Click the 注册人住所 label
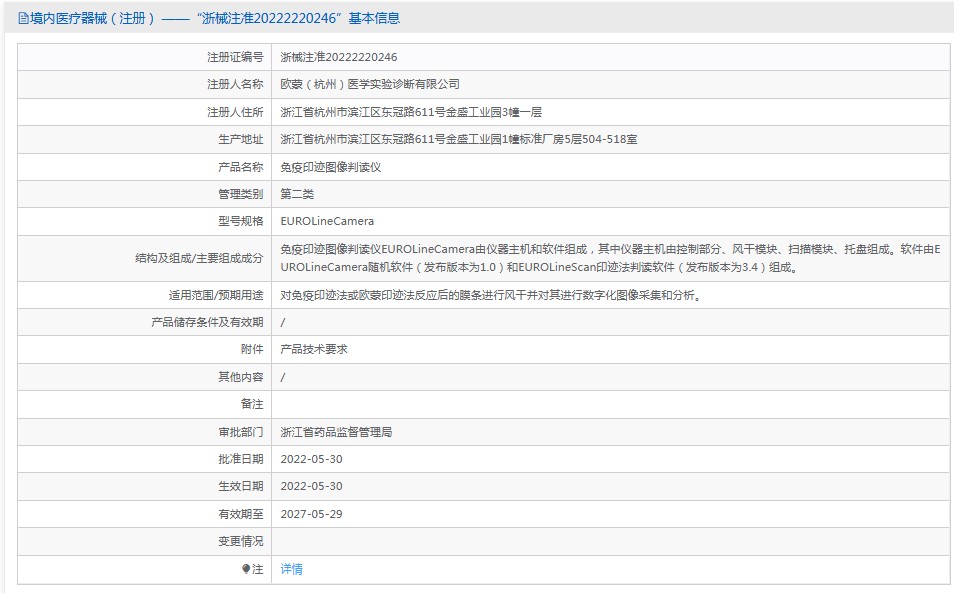Screen dimensions: 954x594 235,112
